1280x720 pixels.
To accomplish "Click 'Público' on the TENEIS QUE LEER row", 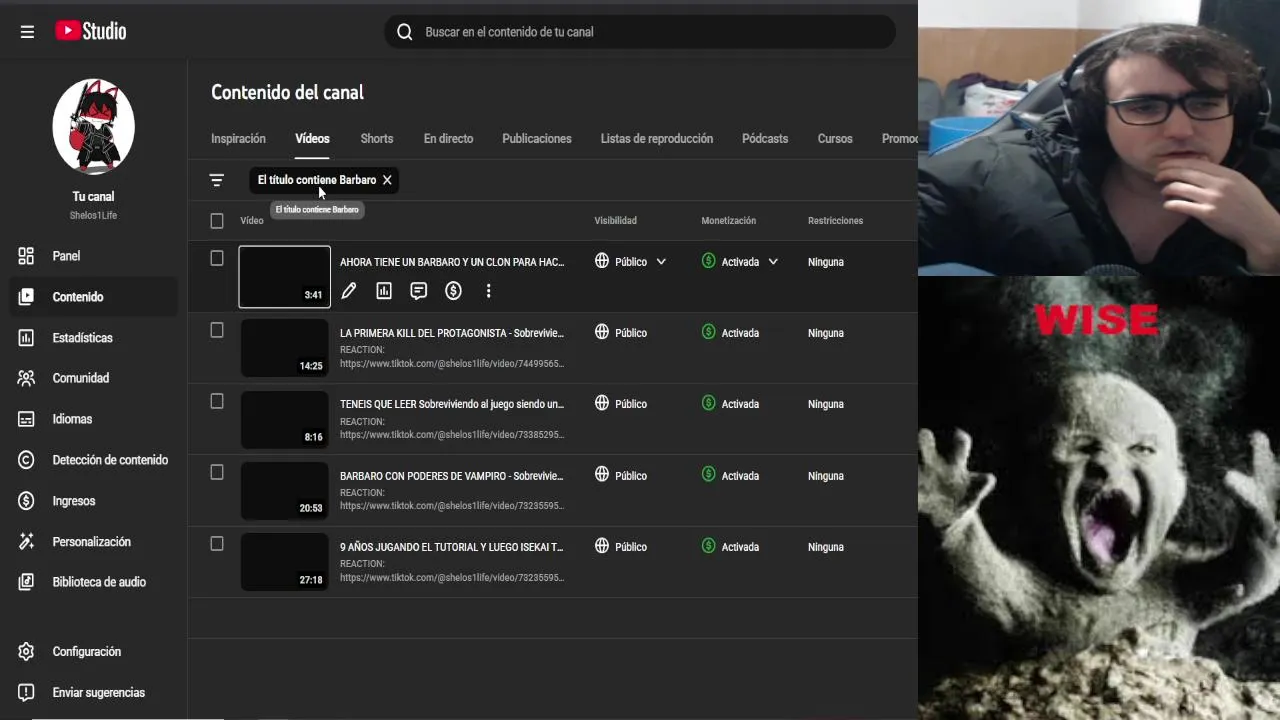I will point(631,404).
